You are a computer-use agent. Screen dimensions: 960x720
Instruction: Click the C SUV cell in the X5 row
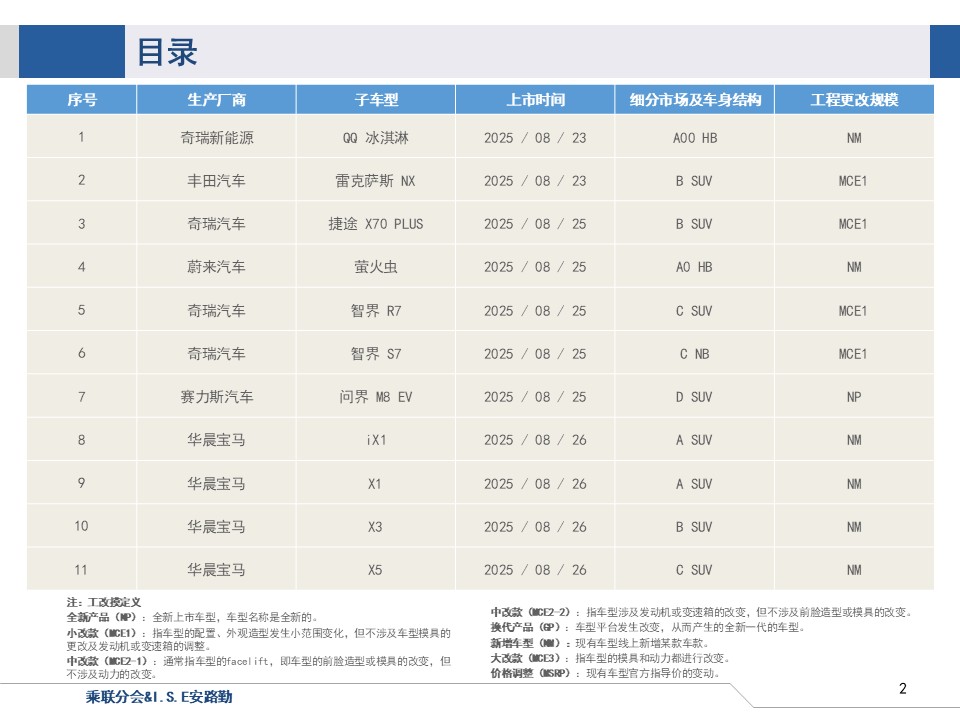point(695,570)
